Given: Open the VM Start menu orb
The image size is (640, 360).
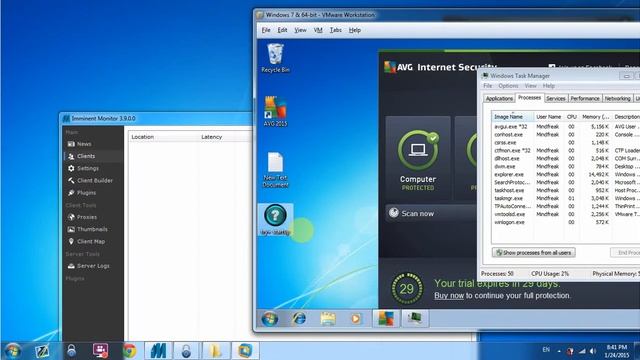Looking at the screenshot, I should (x=269, y=319).
